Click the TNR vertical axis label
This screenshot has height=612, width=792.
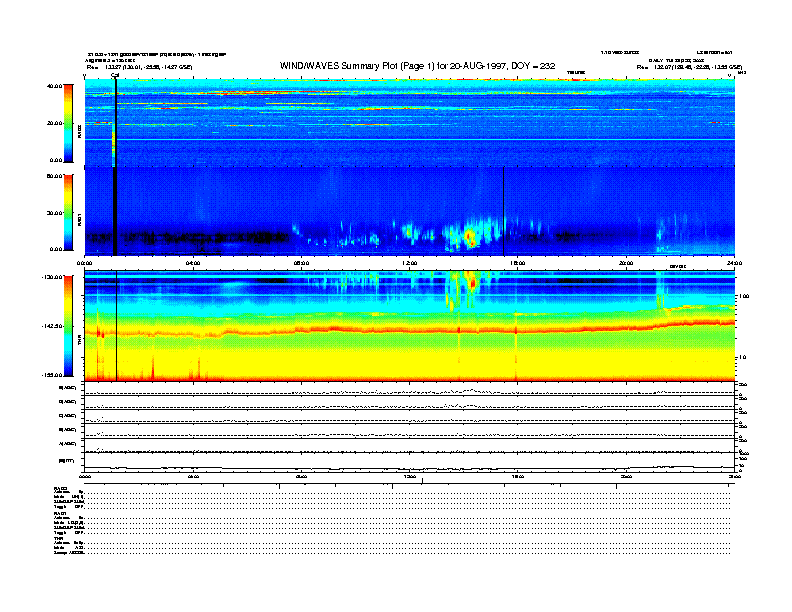click(79, 341)
